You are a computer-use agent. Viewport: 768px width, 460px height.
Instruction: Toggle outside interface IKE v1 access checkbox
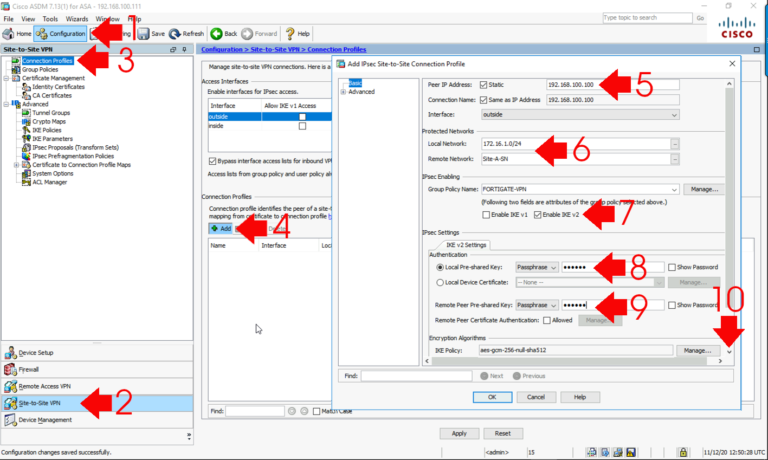coord(302,117)
